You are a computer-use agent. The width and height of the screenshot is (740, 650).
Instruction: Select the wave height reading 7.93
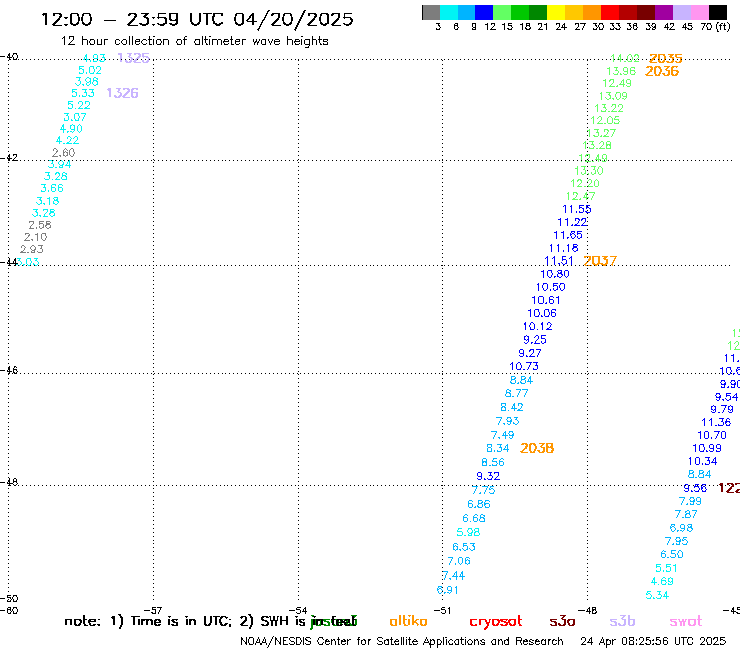507,422
